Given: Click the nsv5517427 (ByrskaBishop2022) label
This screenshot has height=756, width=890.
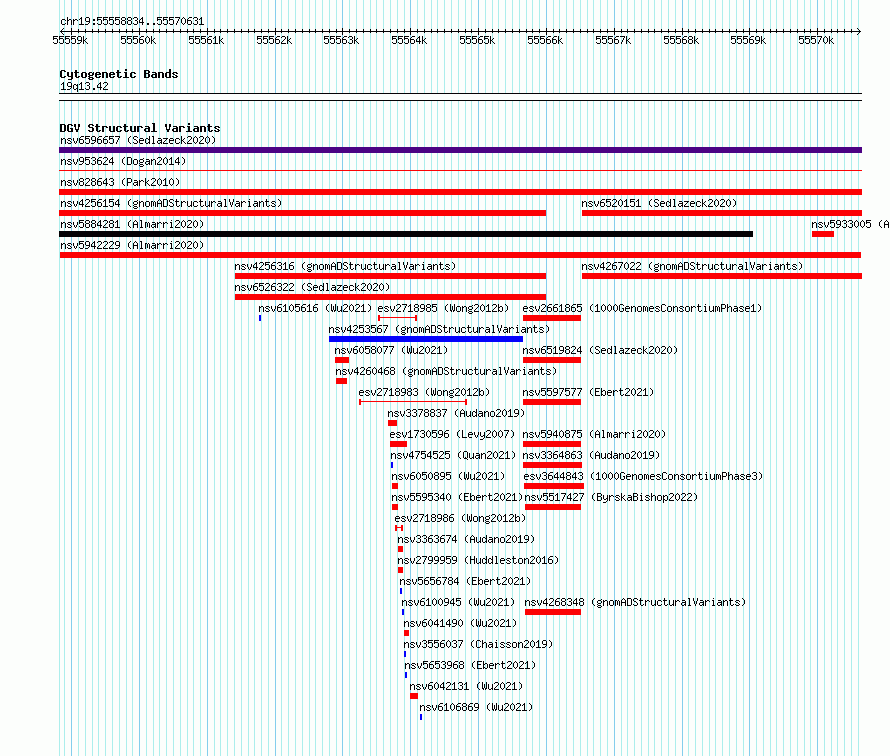Looking at the screenshot, I should coord(611,497).
